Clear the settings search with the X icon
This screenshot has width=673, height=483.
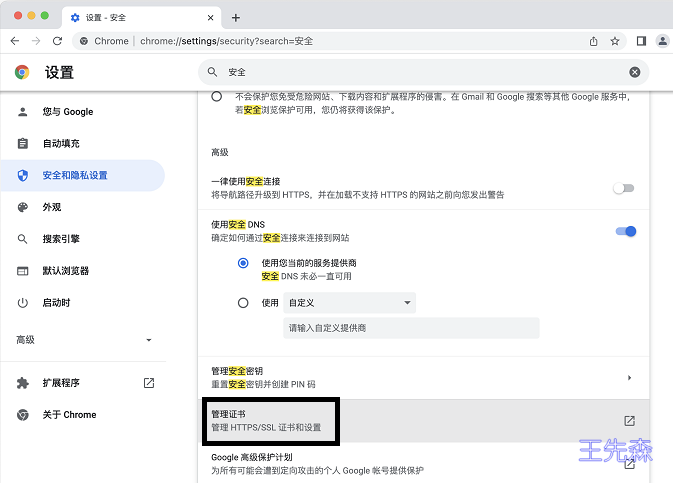[x=635, y=72]
